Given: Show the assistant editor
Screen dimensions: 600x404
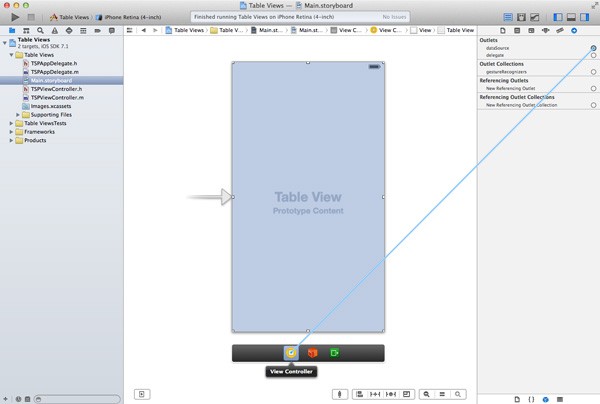Looking at the screenshot, I should (x=521, y=17).
